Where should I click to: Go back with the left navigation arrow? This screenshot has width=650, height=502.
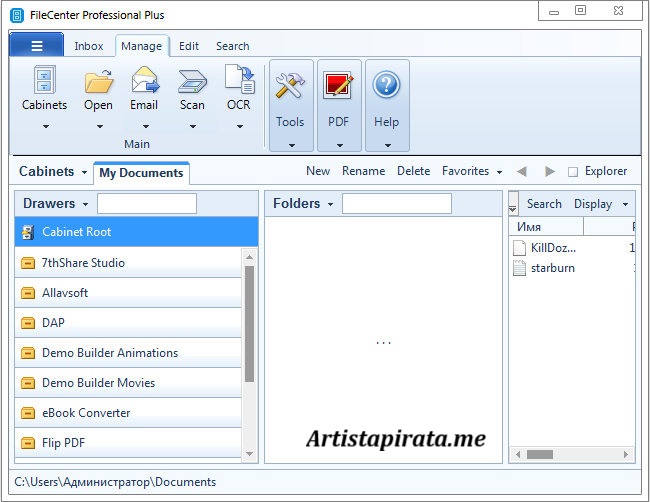pos(522,171)
